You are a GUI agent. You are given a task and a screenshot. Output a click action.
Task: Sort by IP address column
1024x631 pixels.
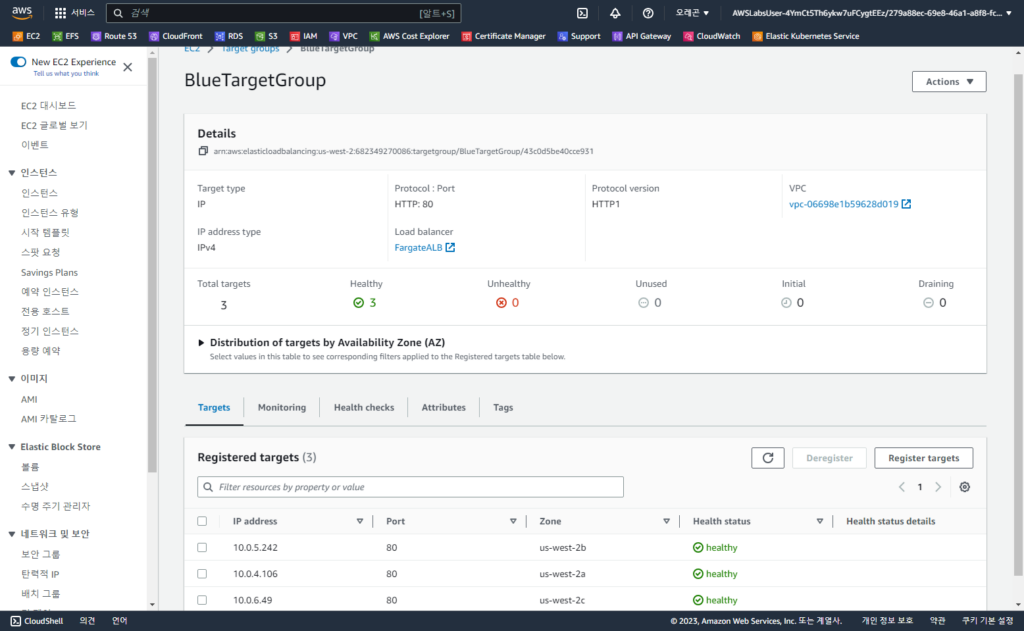click(360, 521)
